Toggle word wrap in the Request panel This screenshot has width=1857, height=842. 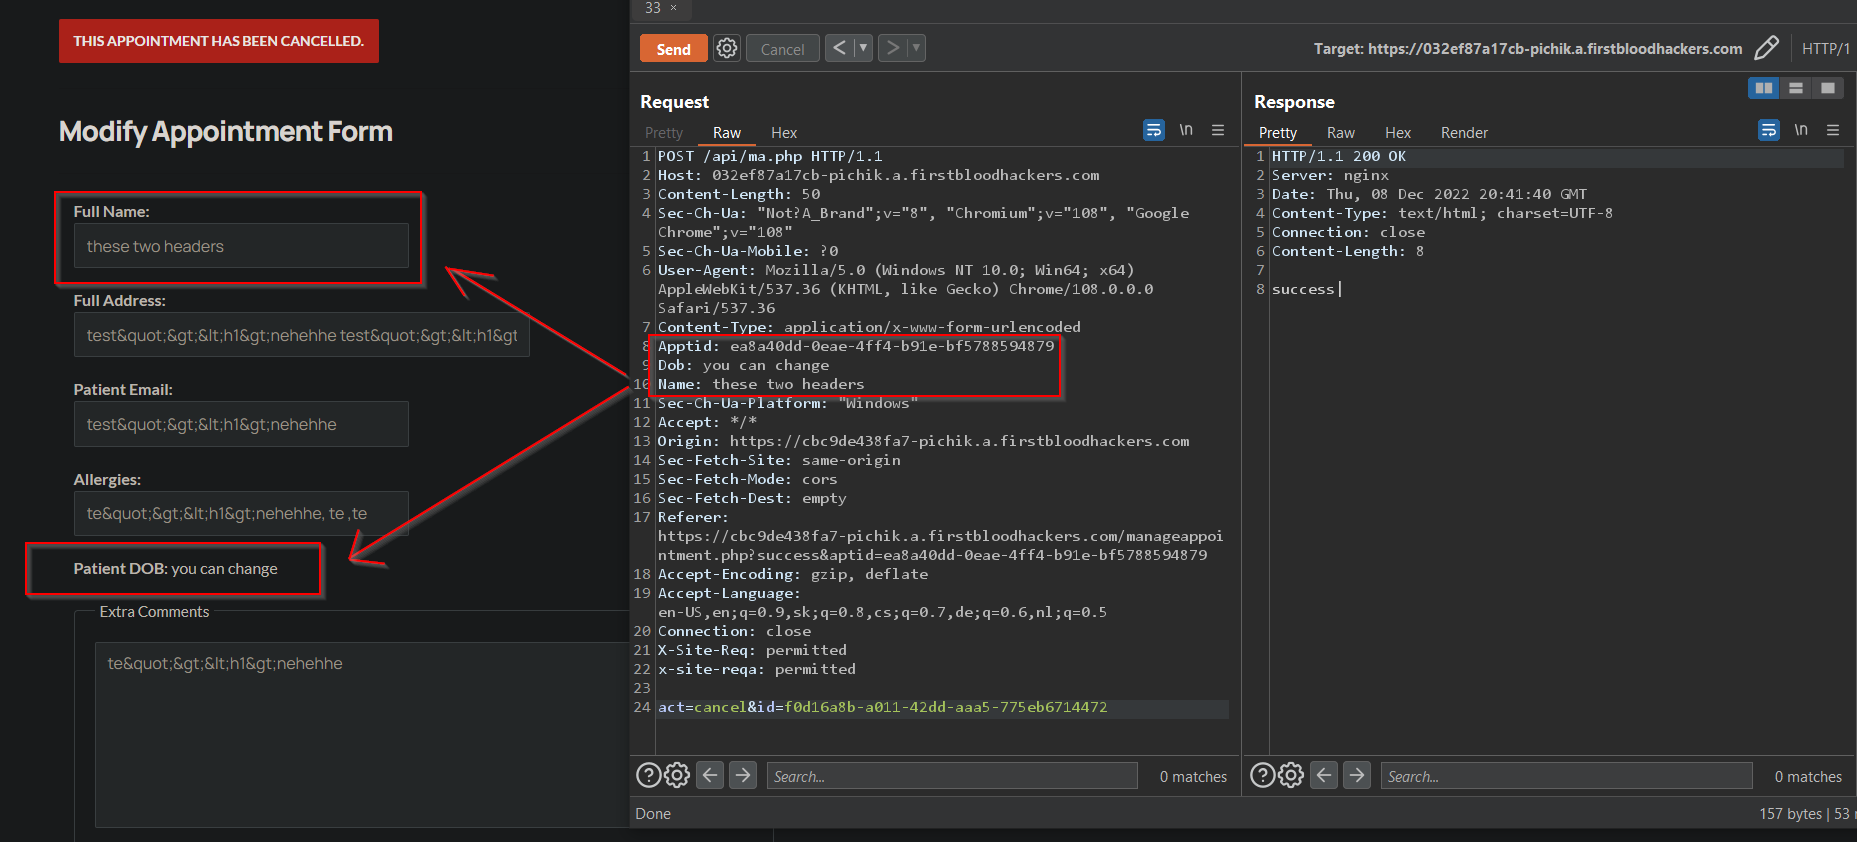point(1153,130)
